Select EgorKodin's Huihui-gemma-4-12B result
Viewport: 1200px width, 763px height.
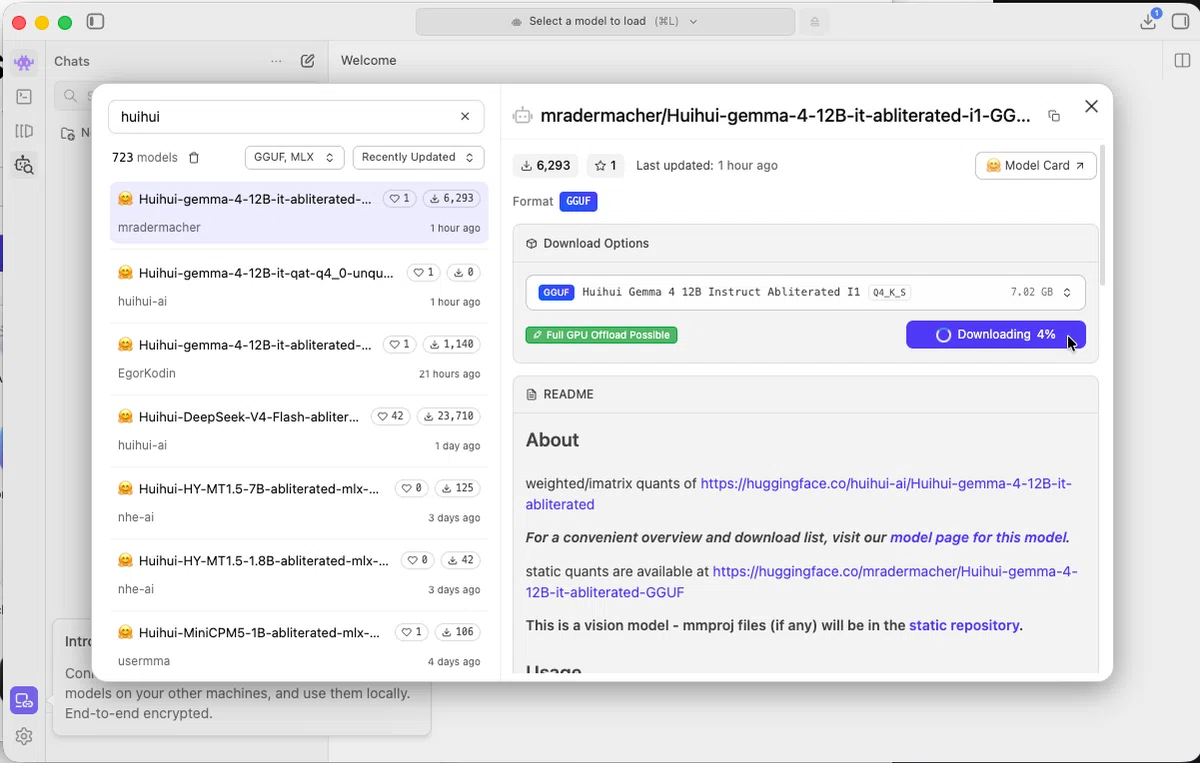[x=299, y=357]
